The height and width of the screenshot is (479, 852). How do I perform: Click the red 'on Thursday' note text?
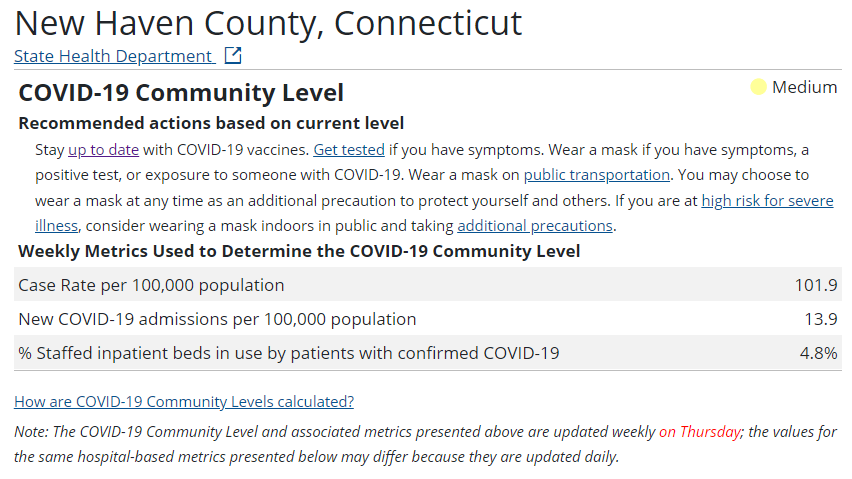click(700, 432)
